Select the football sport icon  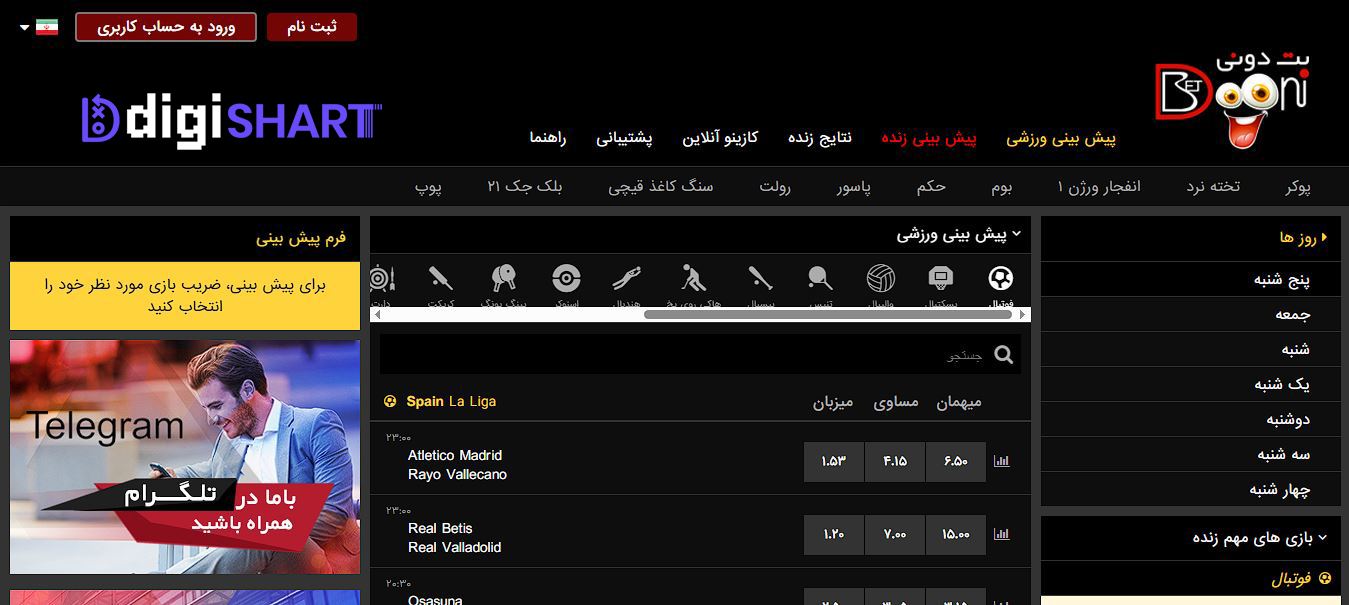(x=1000, y=278)
